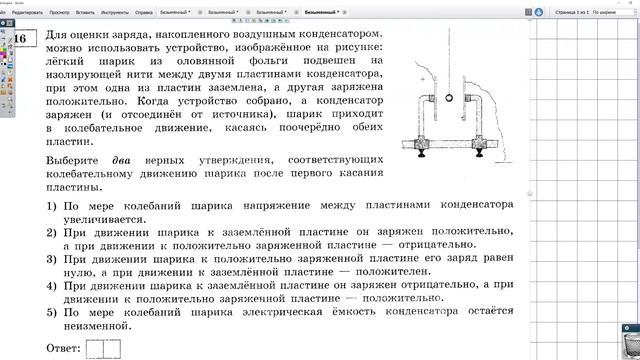This screenshot has width=640, height=360.
Task: Open the По ширине zoom dropdown
Action: pos(613,12)
